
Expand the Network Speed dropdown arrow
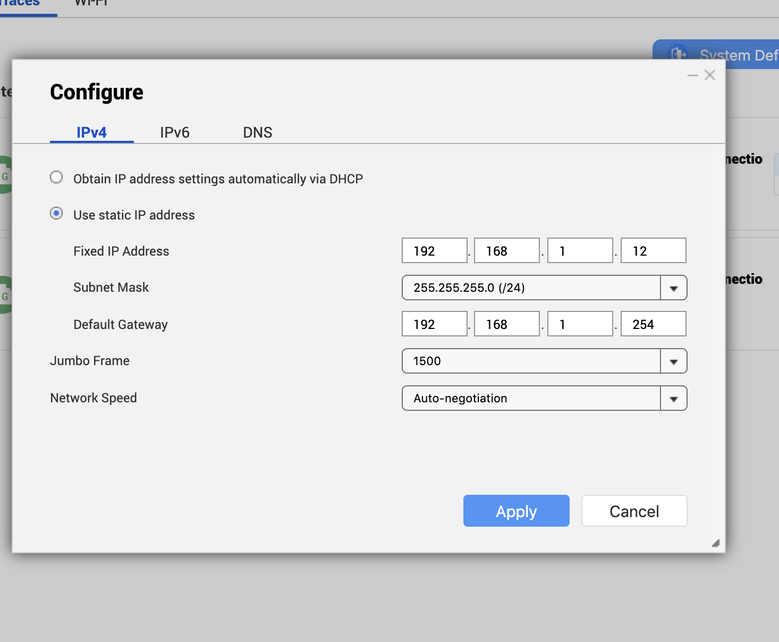(x=674, y=399)
